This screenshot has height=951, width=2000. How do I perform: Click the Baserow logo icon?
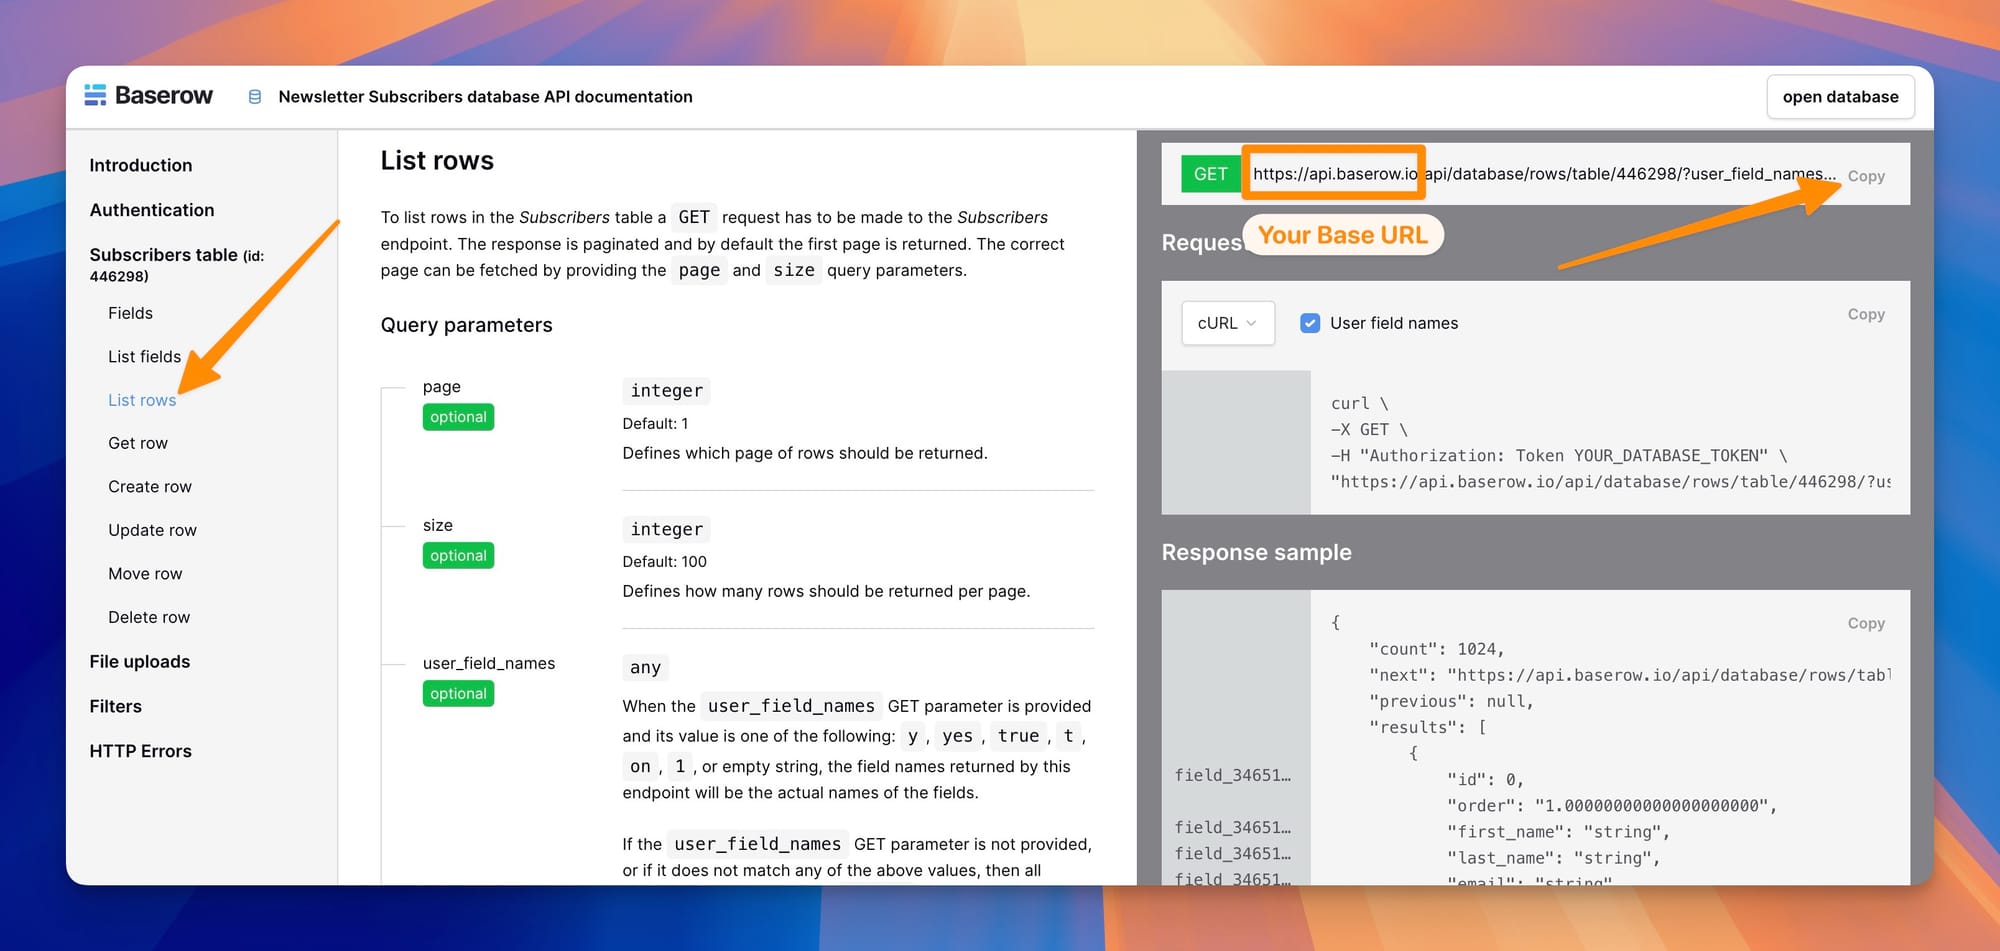(96, 95)
